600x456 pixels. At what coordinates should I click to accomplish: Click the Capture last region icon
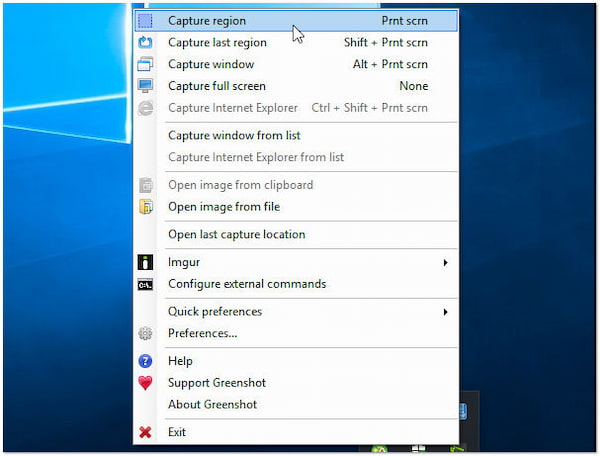pyautogui.click(x=145, y=42)
